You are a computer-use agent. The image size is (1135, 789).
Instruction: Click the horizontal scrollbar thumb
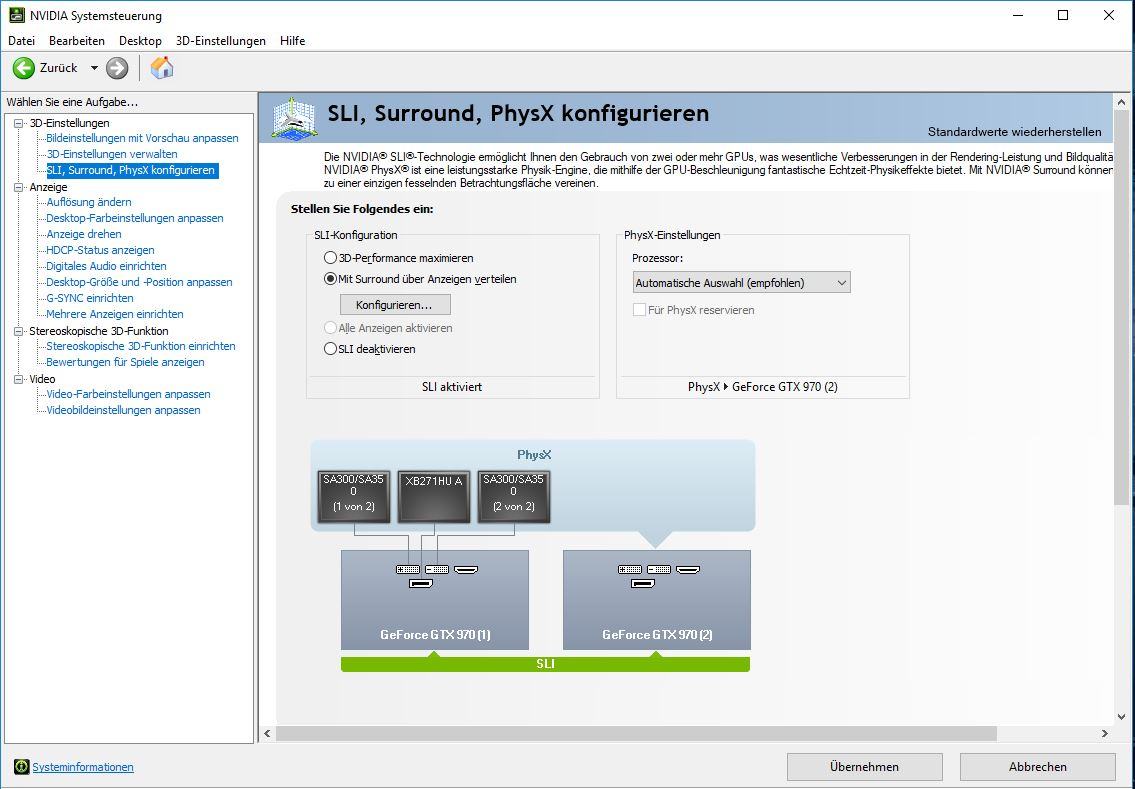[636, 733]
